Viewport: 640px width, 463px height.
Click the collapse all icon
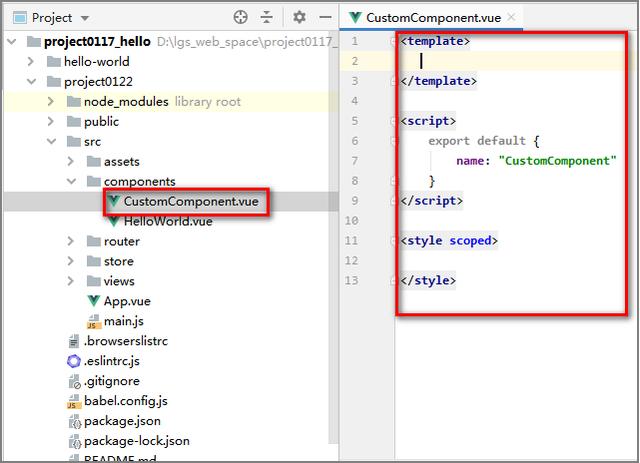[x=267, y=17]
